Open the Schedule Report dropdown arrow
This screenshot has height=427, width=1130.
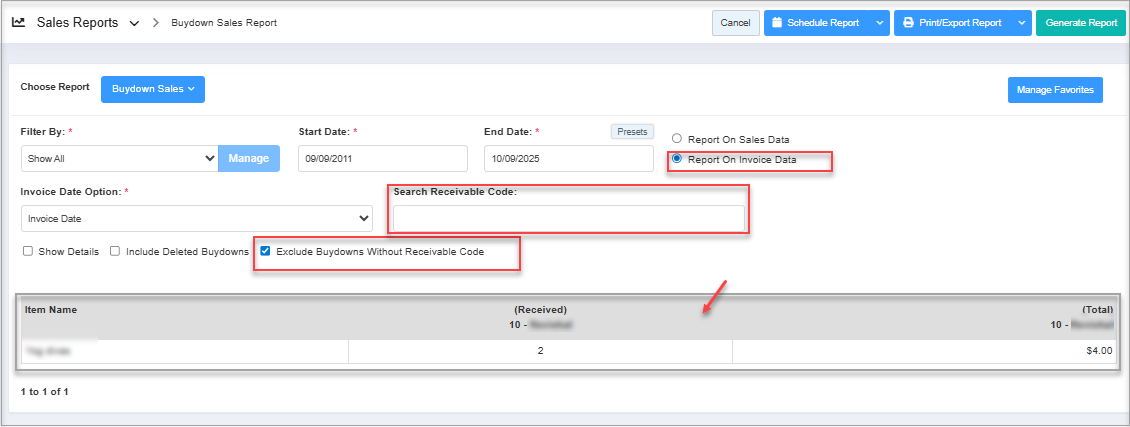879,23
